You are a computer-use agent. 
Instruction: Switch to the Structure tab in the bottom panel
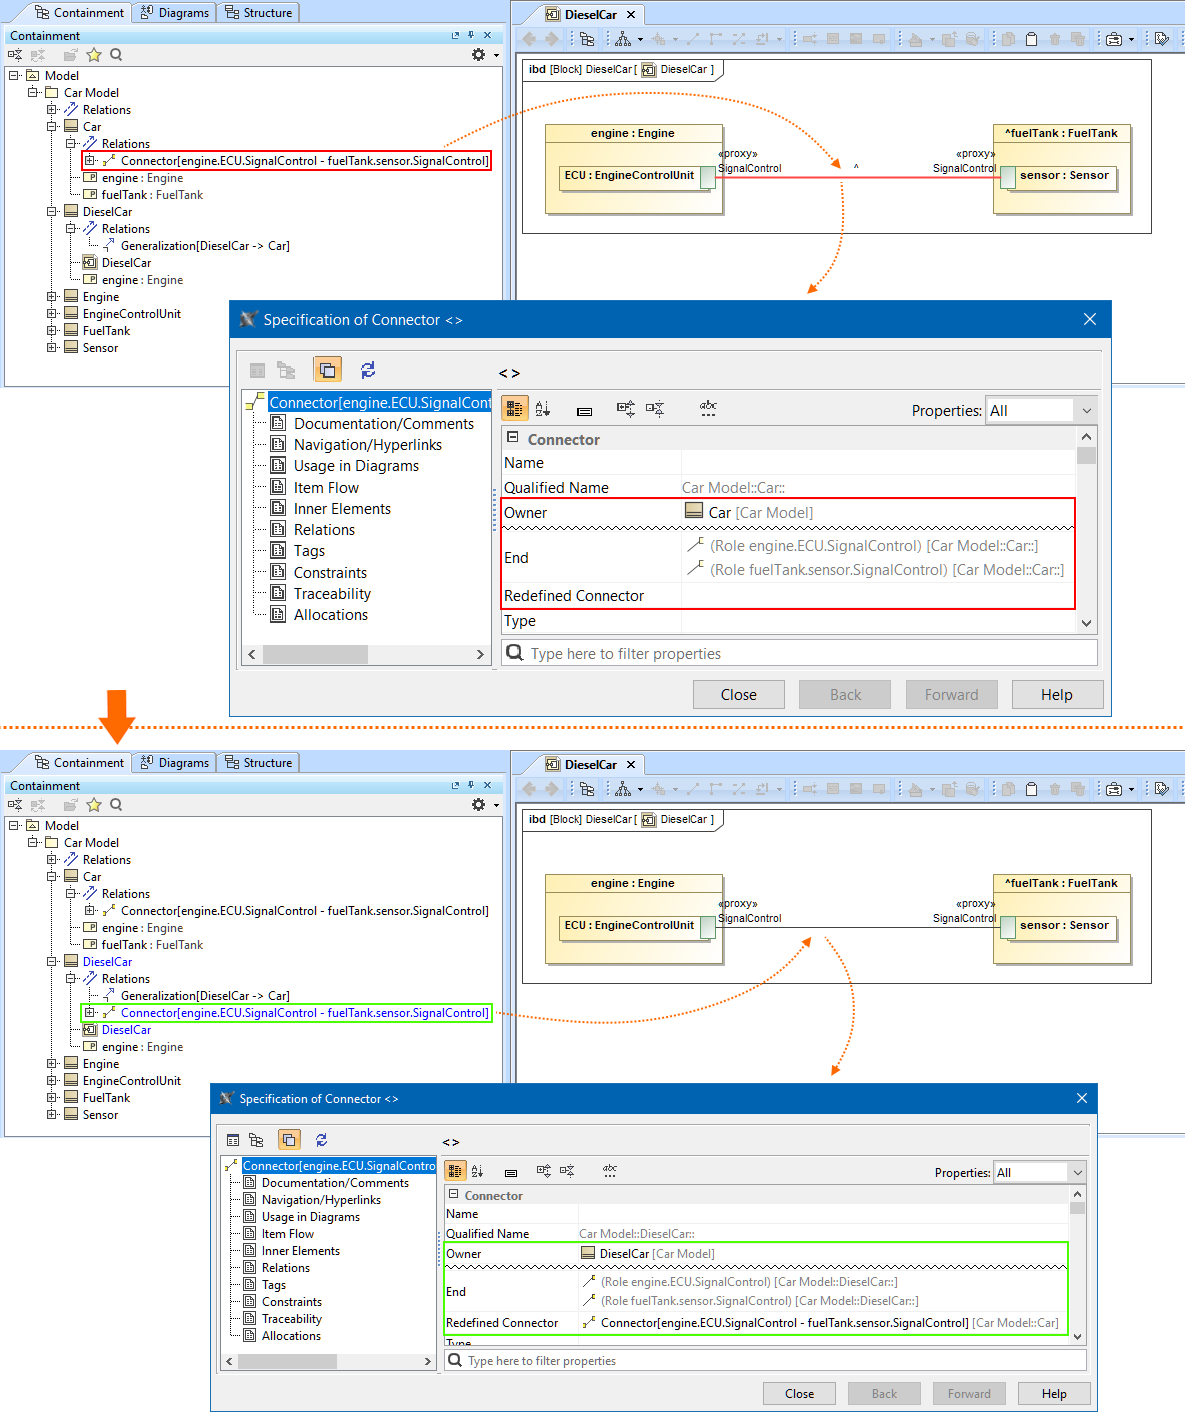[x=258, y=763]
